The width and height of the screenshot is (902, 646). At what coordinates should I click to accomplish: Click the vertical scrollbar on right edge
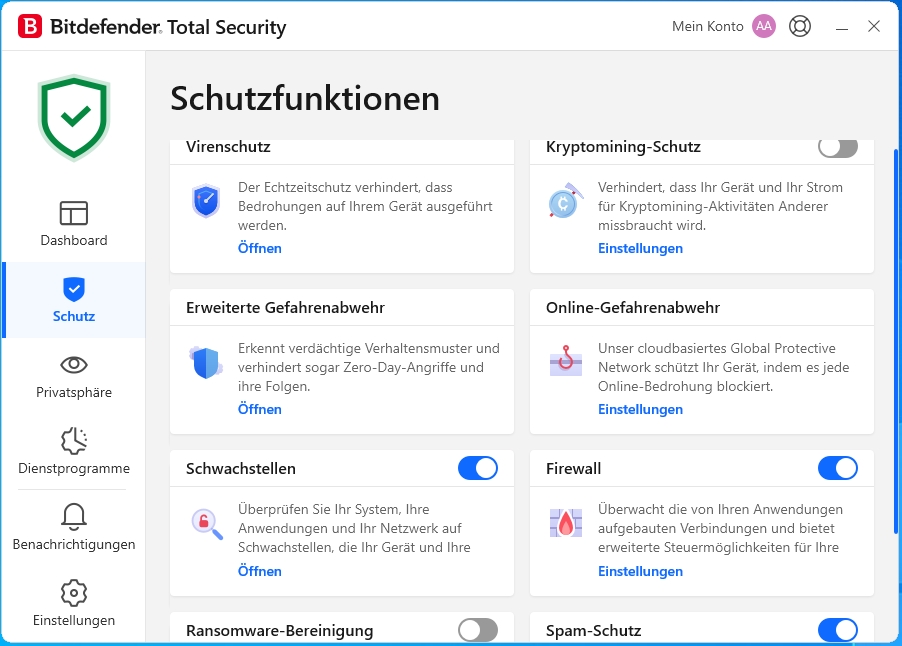coord(895,342)
